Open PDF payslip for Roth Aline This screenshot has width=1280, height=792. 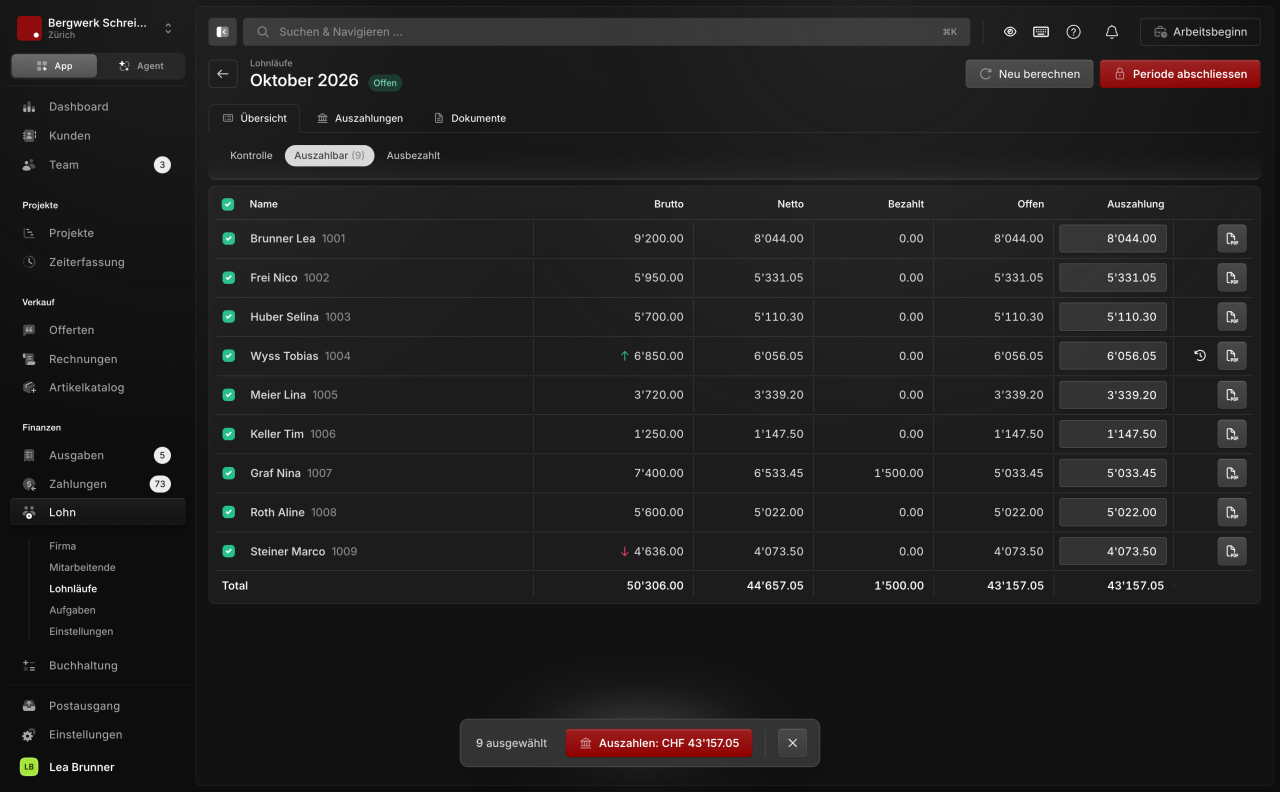click(x=1232, y=512)
